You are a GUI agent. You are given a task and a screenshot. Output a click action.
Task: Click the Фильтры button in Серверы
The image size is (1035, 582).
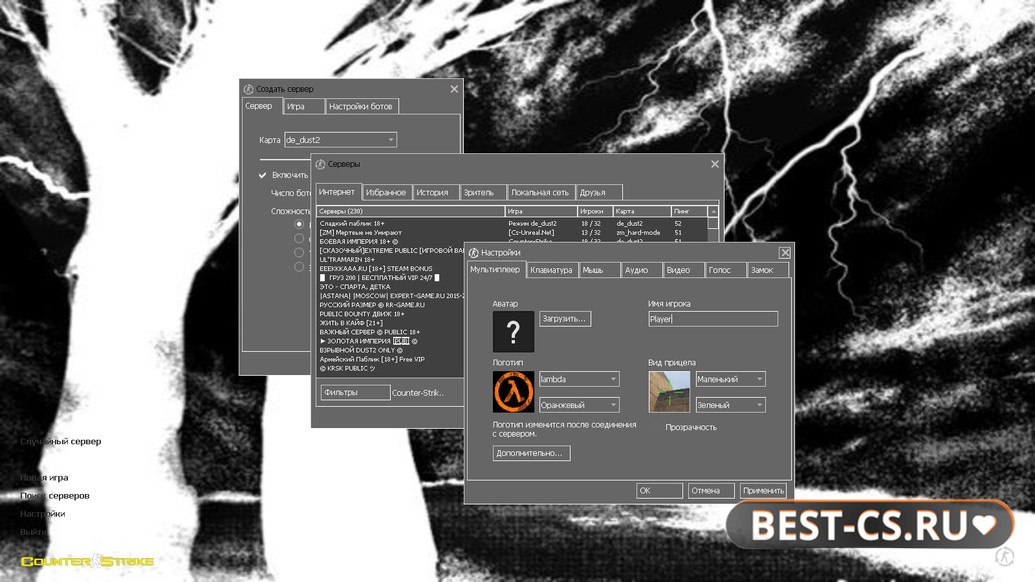[355, 392]
